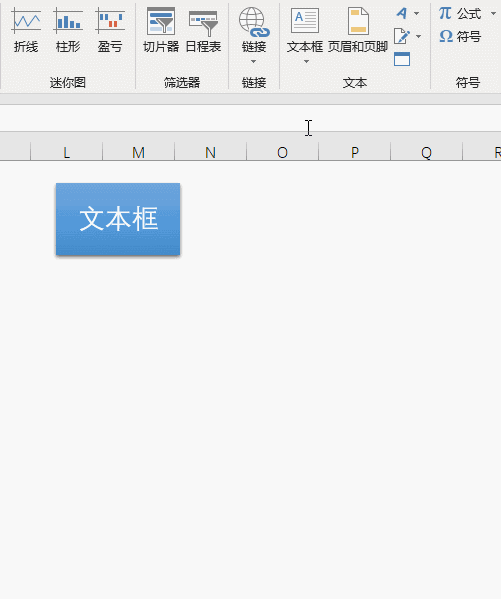
Task: Expand the signature line dropdown arrow
Action: [418, 36]
